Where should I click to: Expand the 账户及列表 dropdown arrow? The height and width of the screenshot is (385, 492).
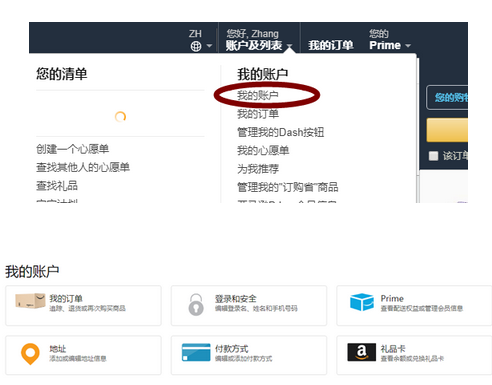coord(289,46)
